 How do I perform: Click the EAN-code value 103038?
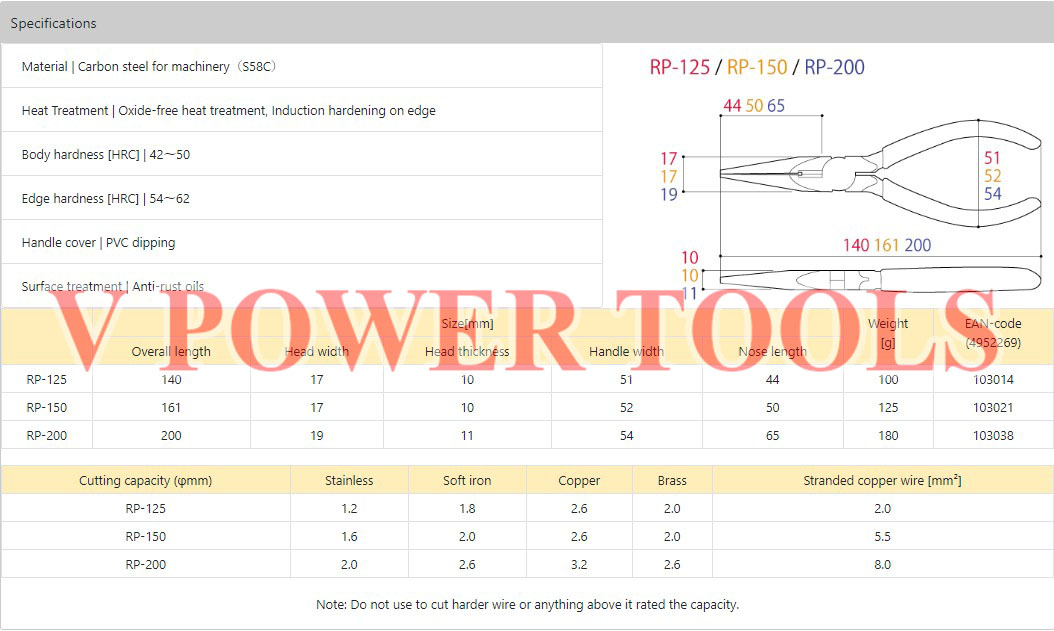click(x=992, y=435)
